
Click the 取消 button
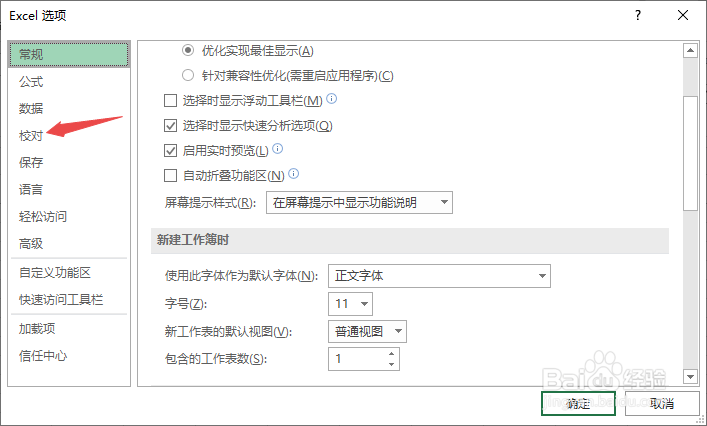tap(661, 404)
